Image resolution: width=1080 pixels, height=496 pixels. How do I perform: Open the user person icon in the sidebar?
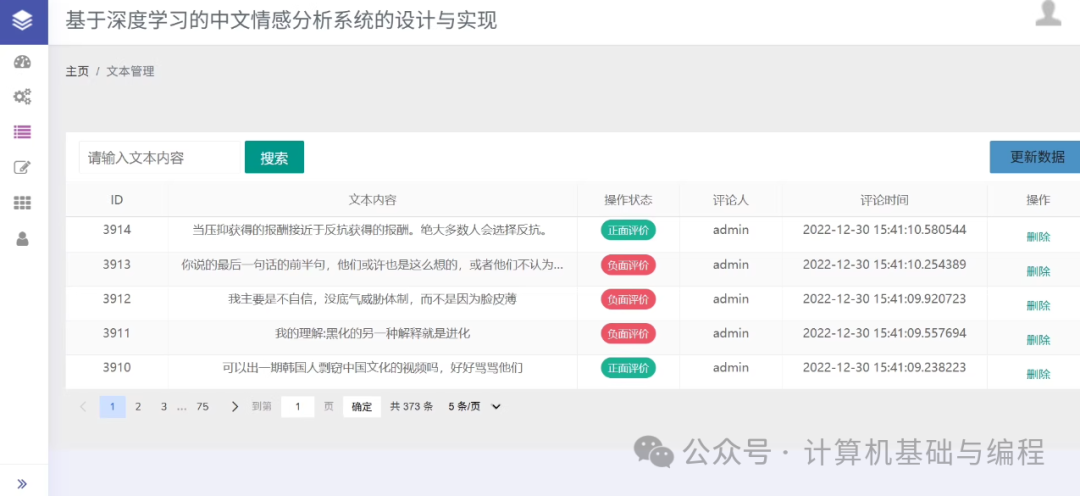tap(23, 239)
